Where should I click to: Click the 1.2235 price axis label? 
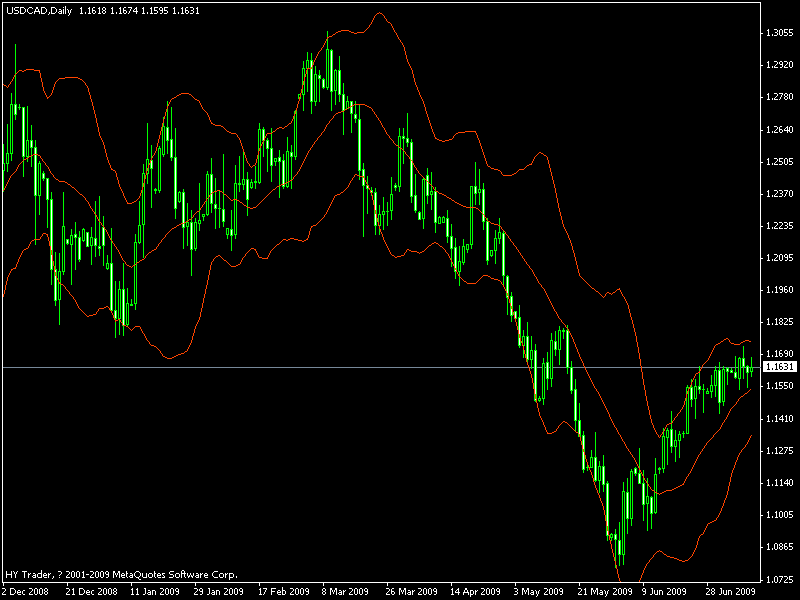(x=780, y=226)
